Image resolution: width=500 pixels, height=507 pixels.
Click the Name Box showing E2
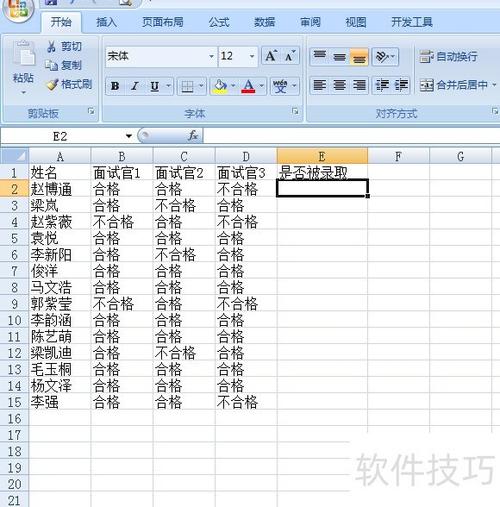61,136
